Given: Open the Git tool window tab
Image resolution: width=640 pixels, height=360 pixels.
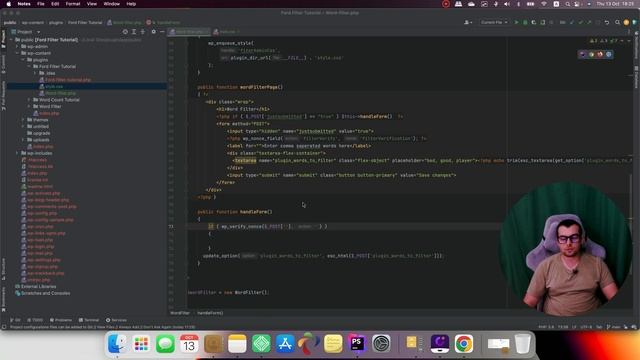Looking at the screenshot, I should click(16, 320).
